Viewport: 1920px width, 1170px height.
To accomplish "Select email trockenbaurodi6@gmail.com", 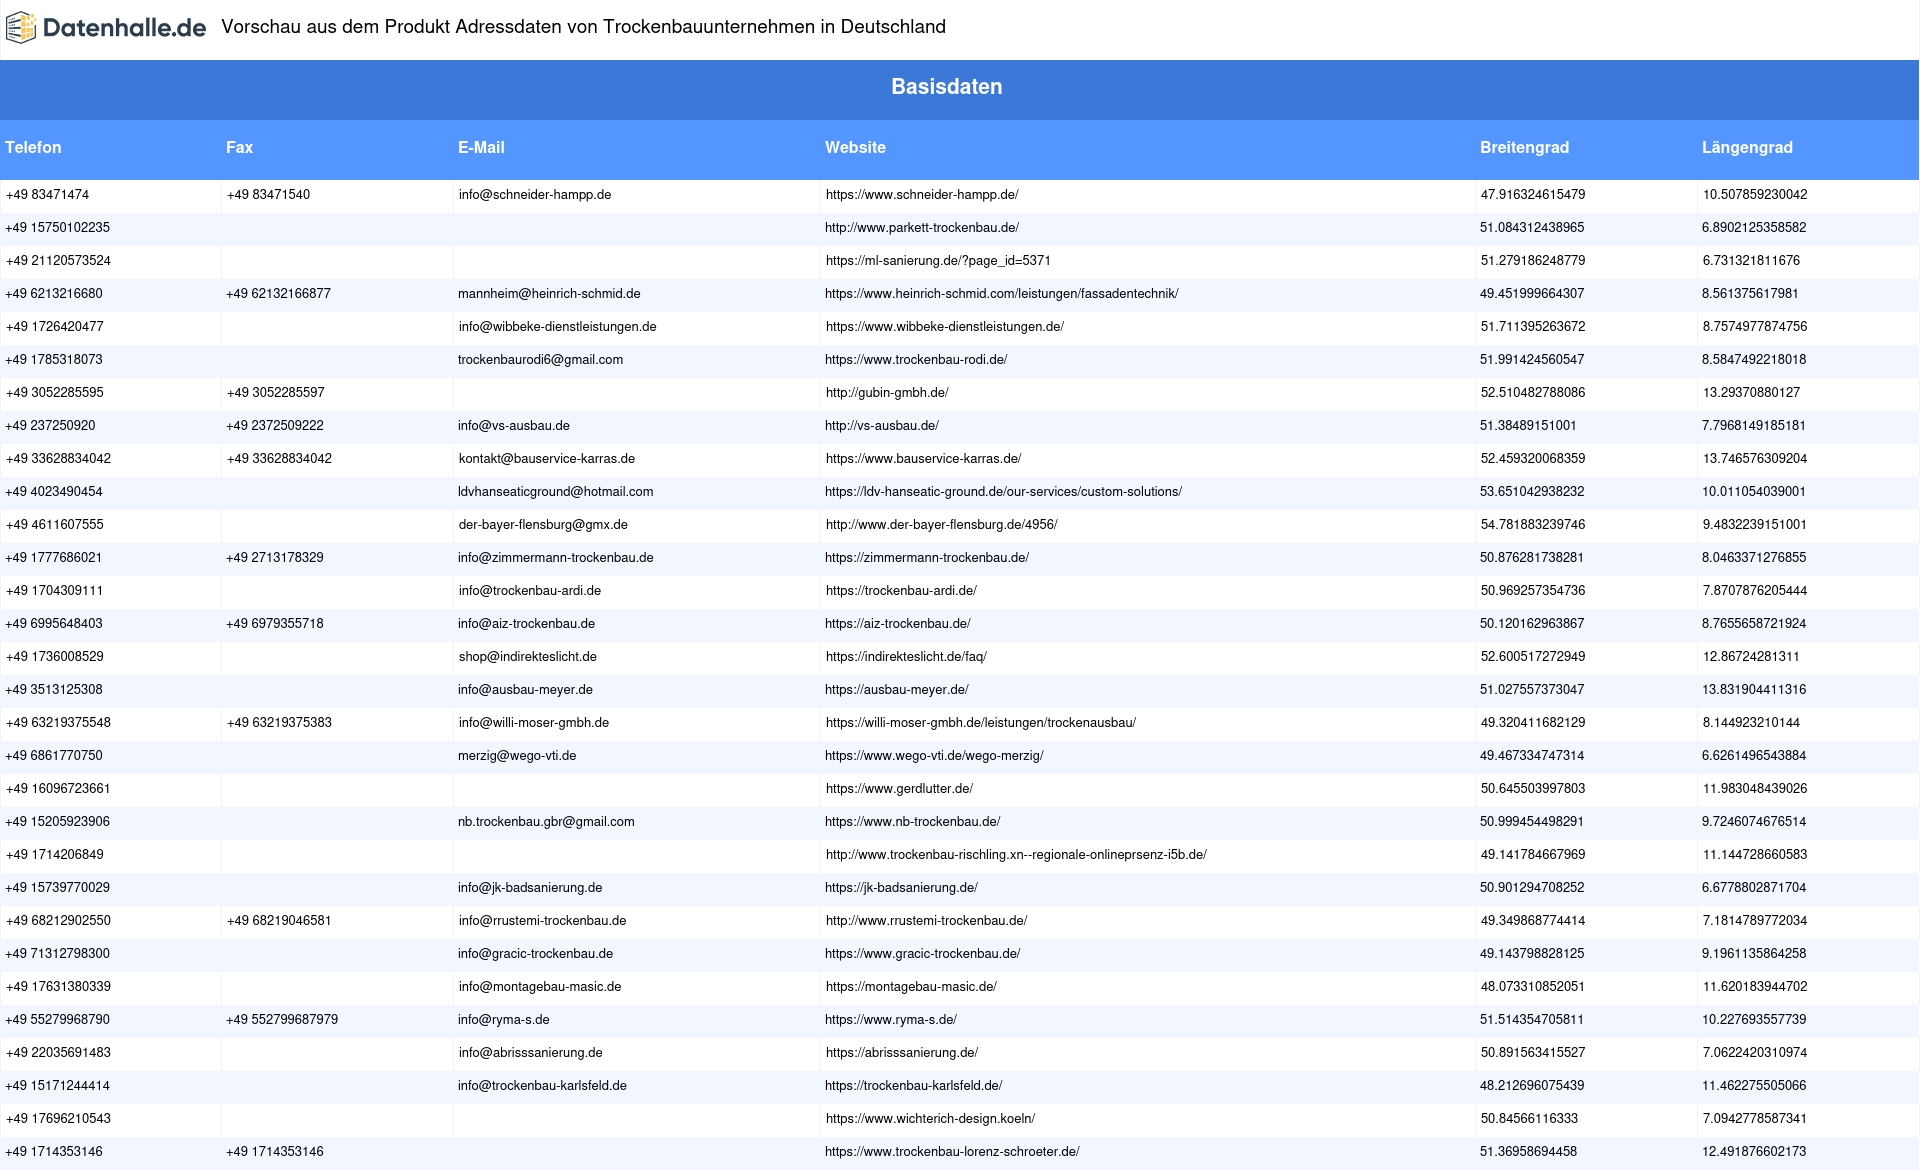I will tap(540, 360).
